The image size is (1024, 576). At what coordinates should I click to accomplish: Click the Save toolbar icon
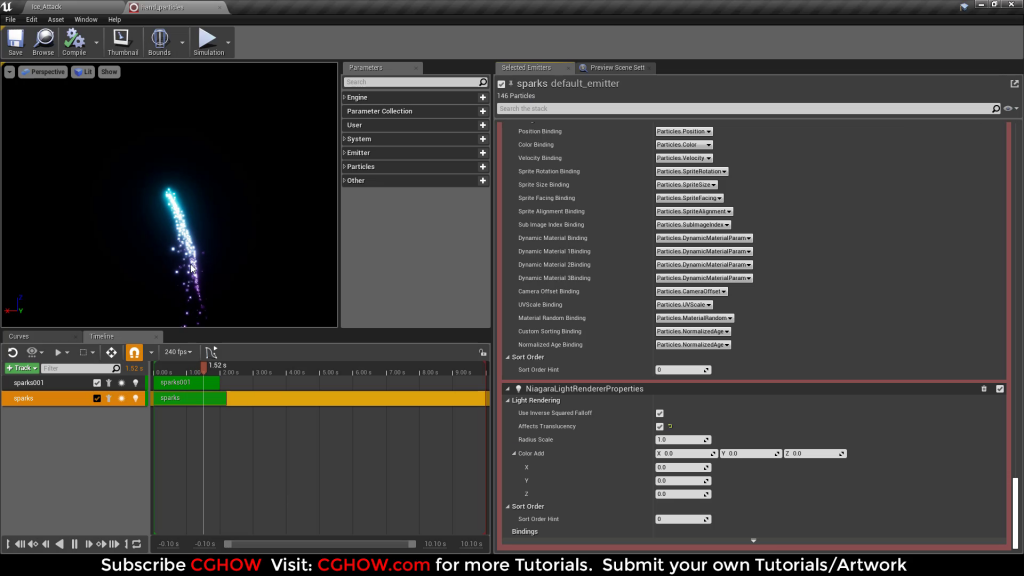pos(15,42)
